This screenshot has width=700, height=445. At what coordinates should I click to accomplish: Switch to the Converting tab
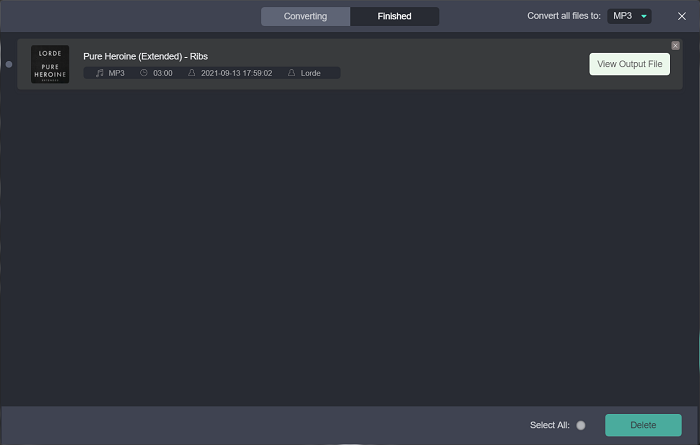click(305, 16)
